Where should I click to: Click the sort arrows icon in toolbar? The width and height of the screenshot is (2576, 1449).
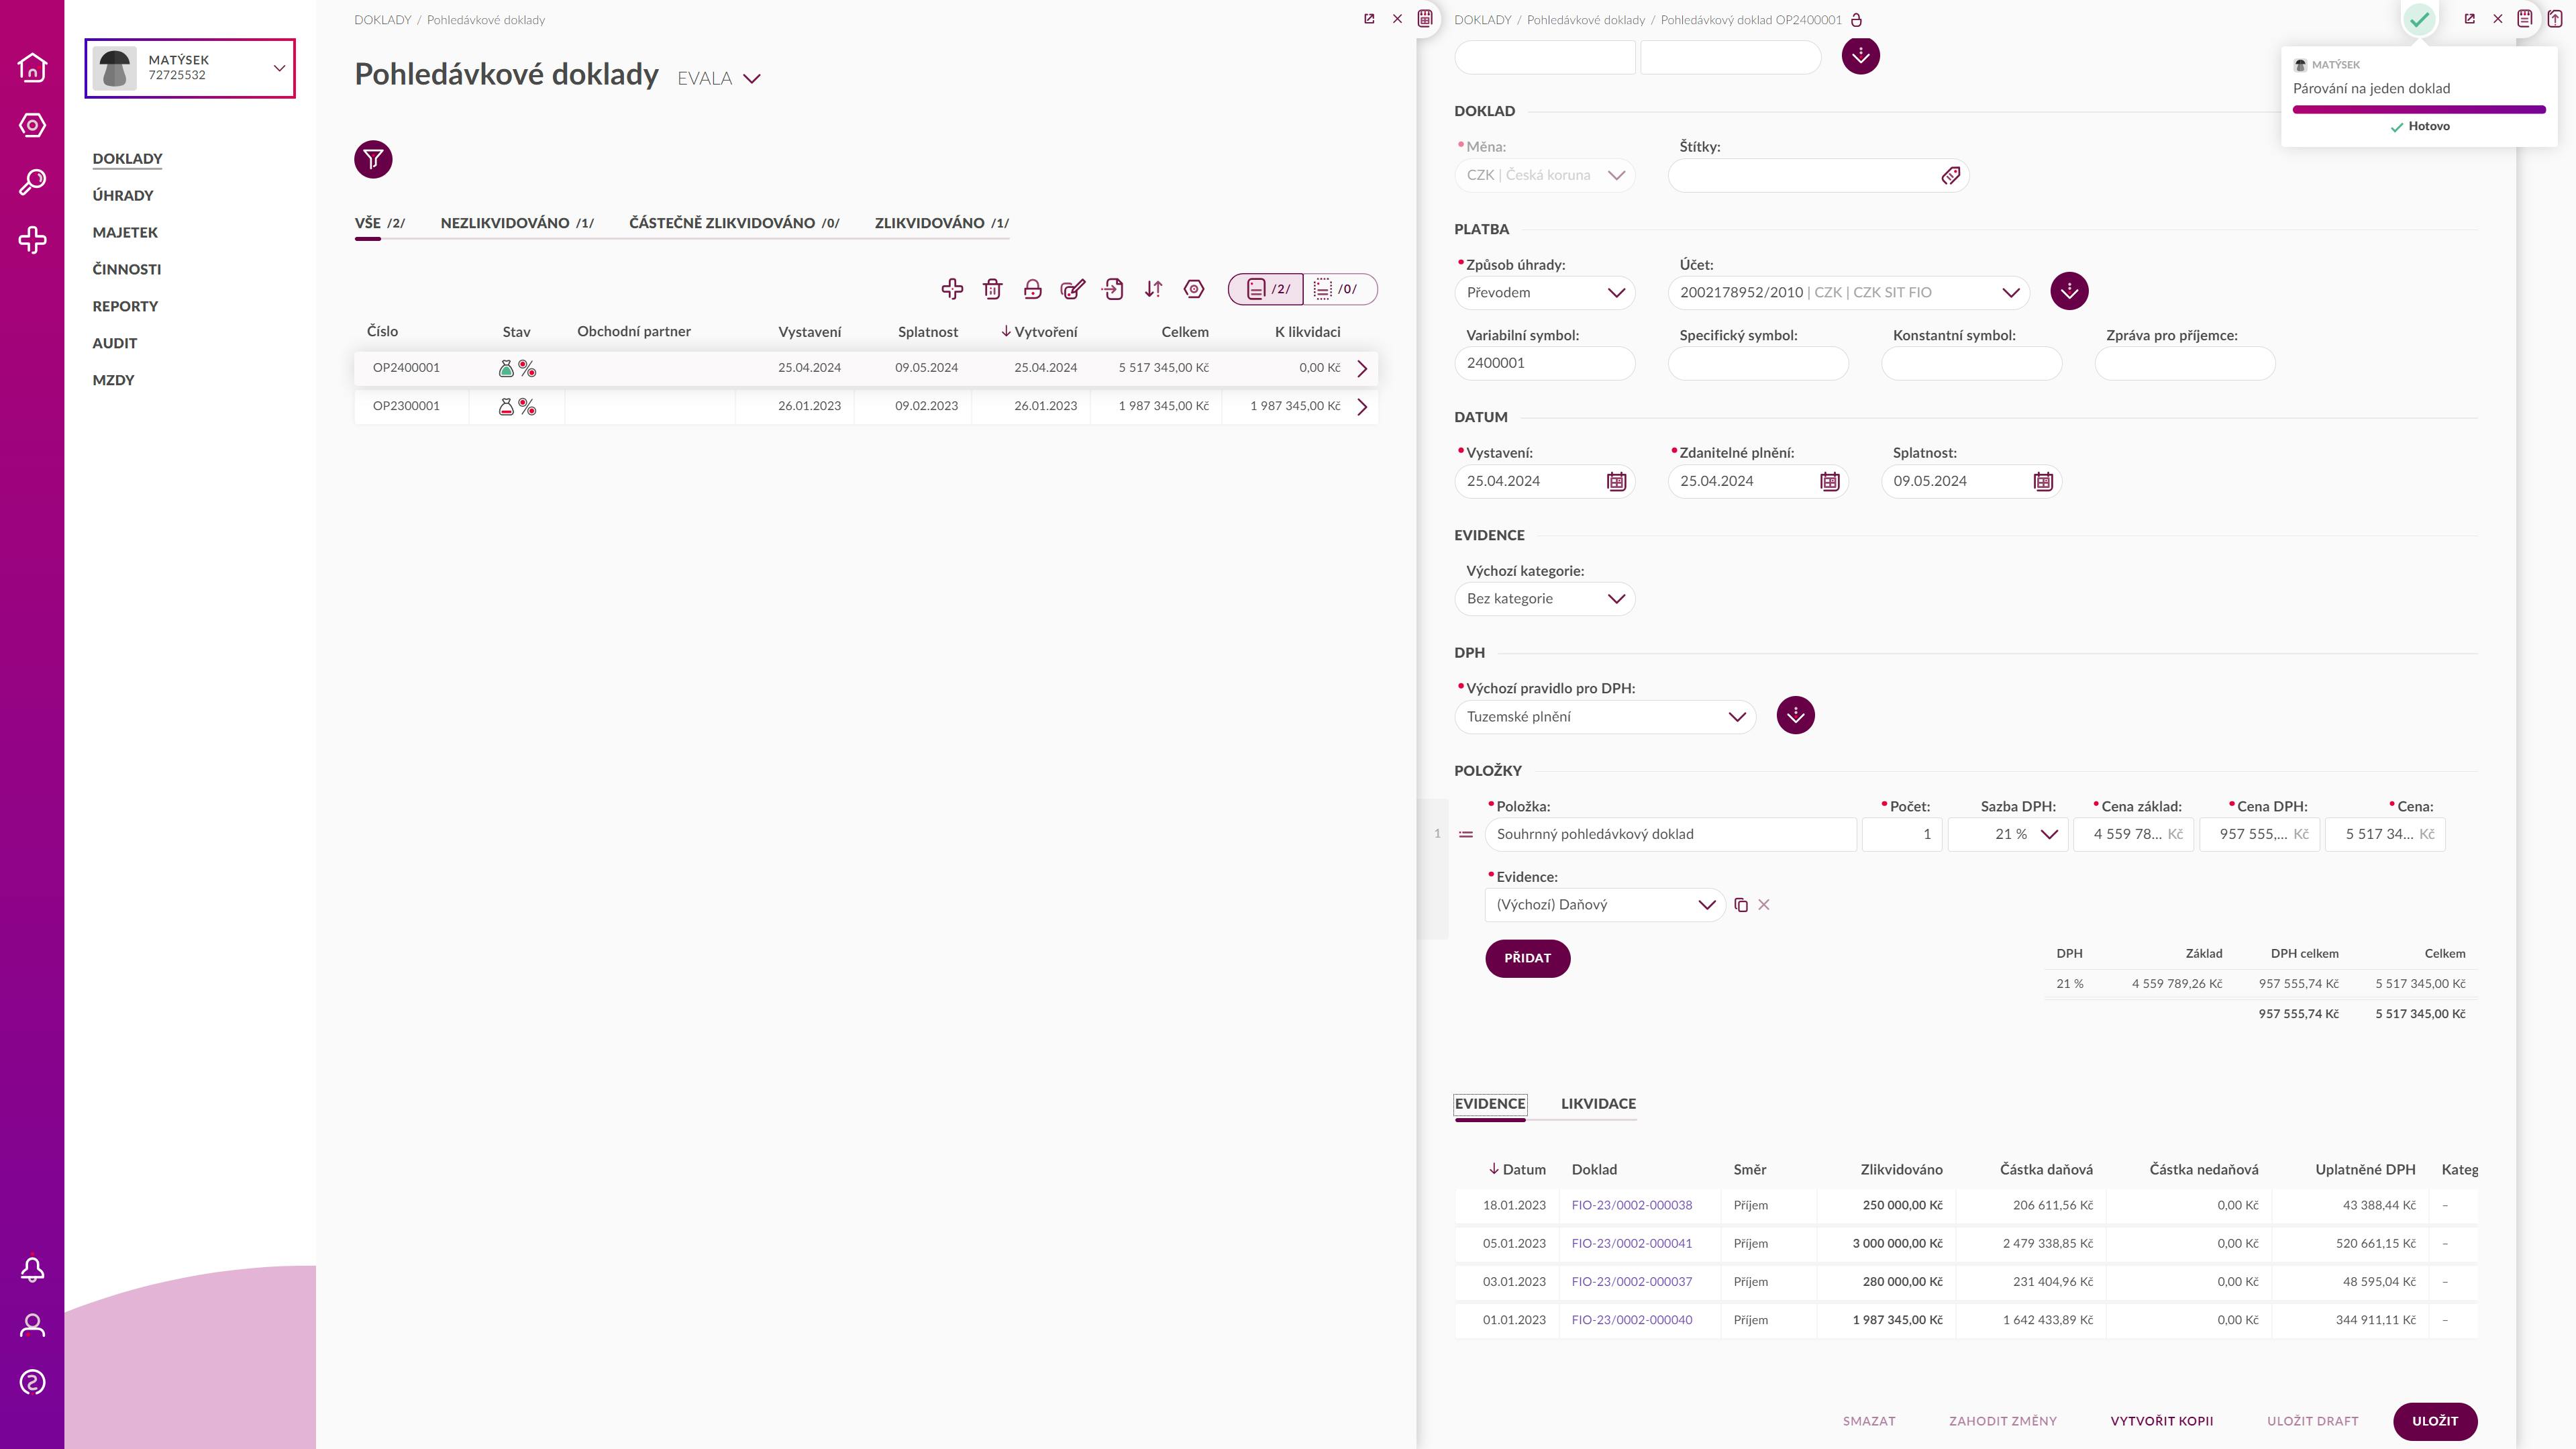click(x=1153, y=289)
